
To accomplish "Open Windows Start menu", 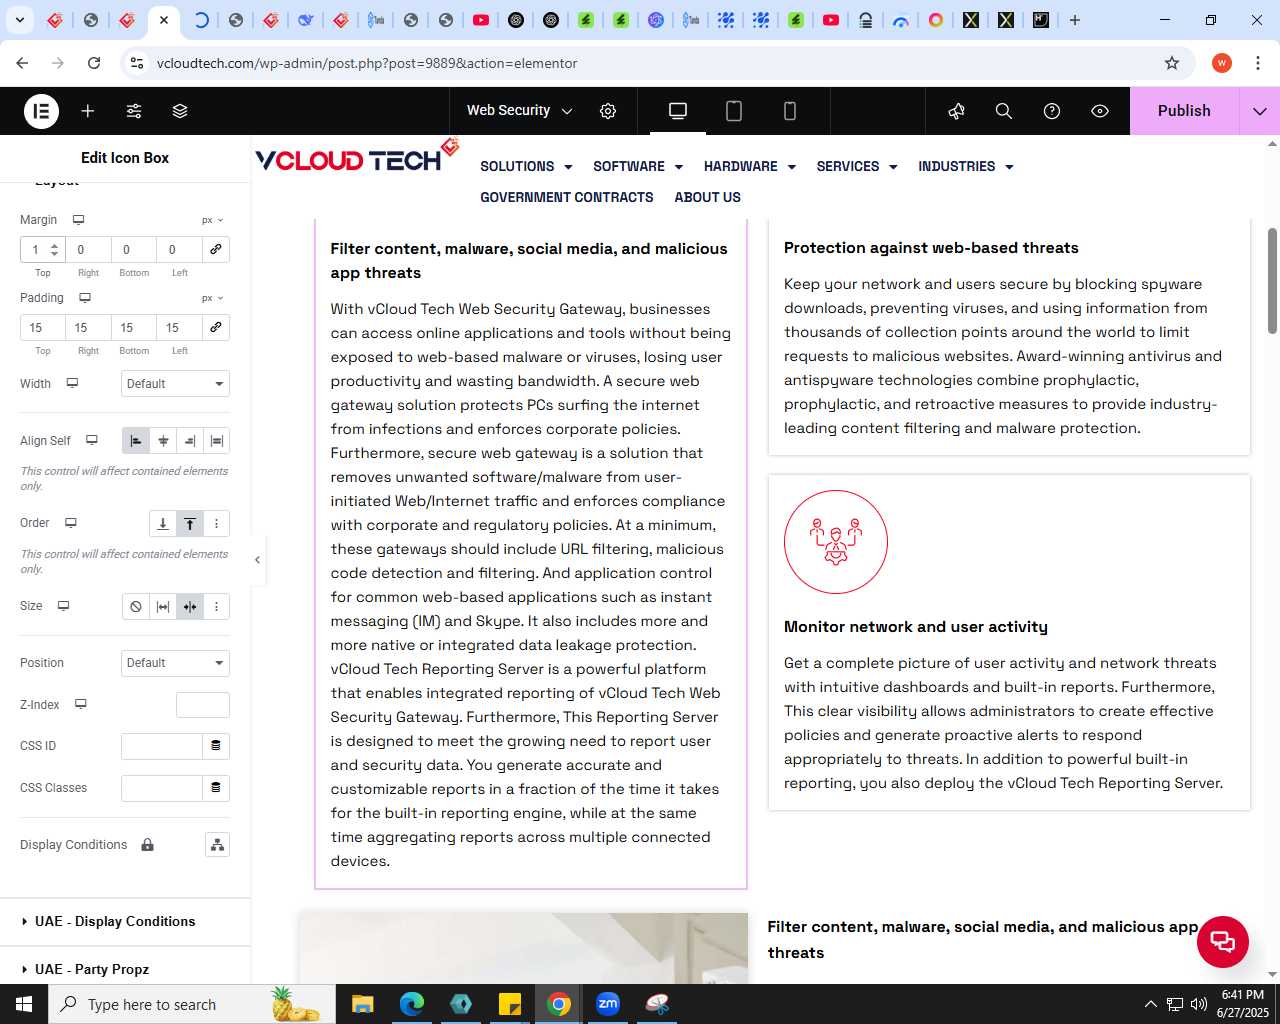I will [x=24, y=1004].
